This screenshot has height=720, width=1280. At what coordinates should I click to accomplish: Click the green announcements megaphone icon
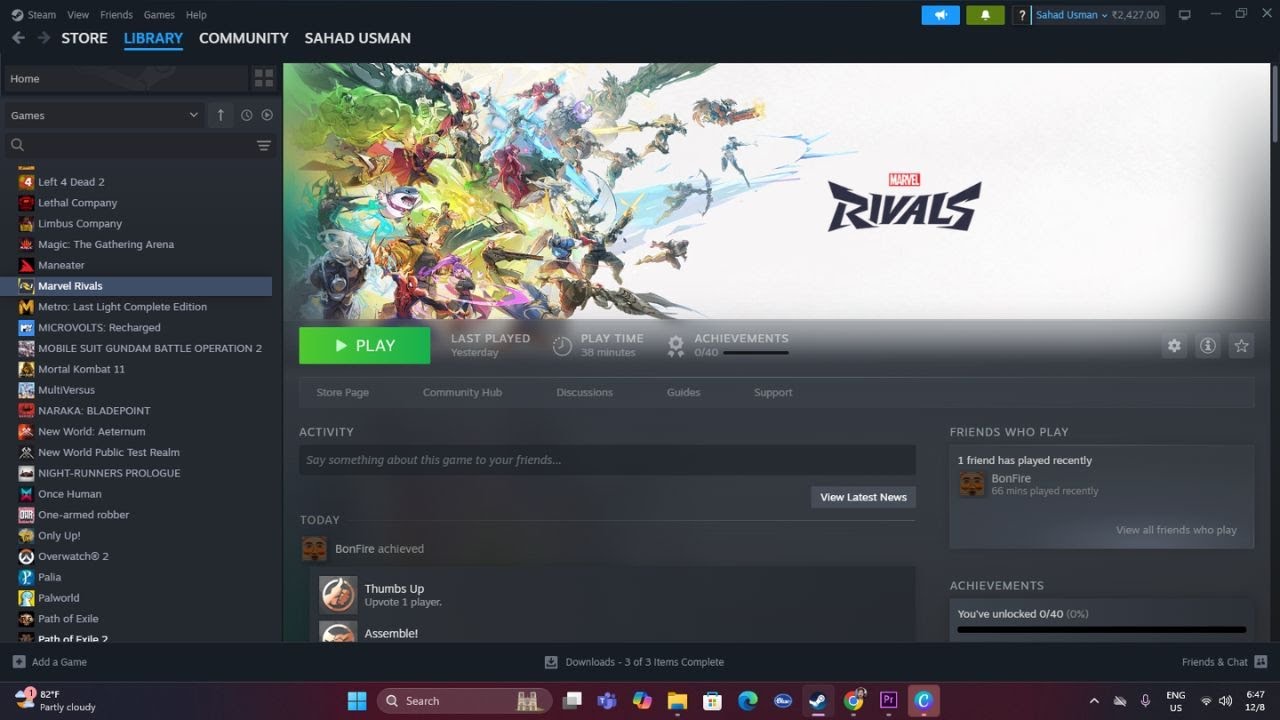click(940, 15)
